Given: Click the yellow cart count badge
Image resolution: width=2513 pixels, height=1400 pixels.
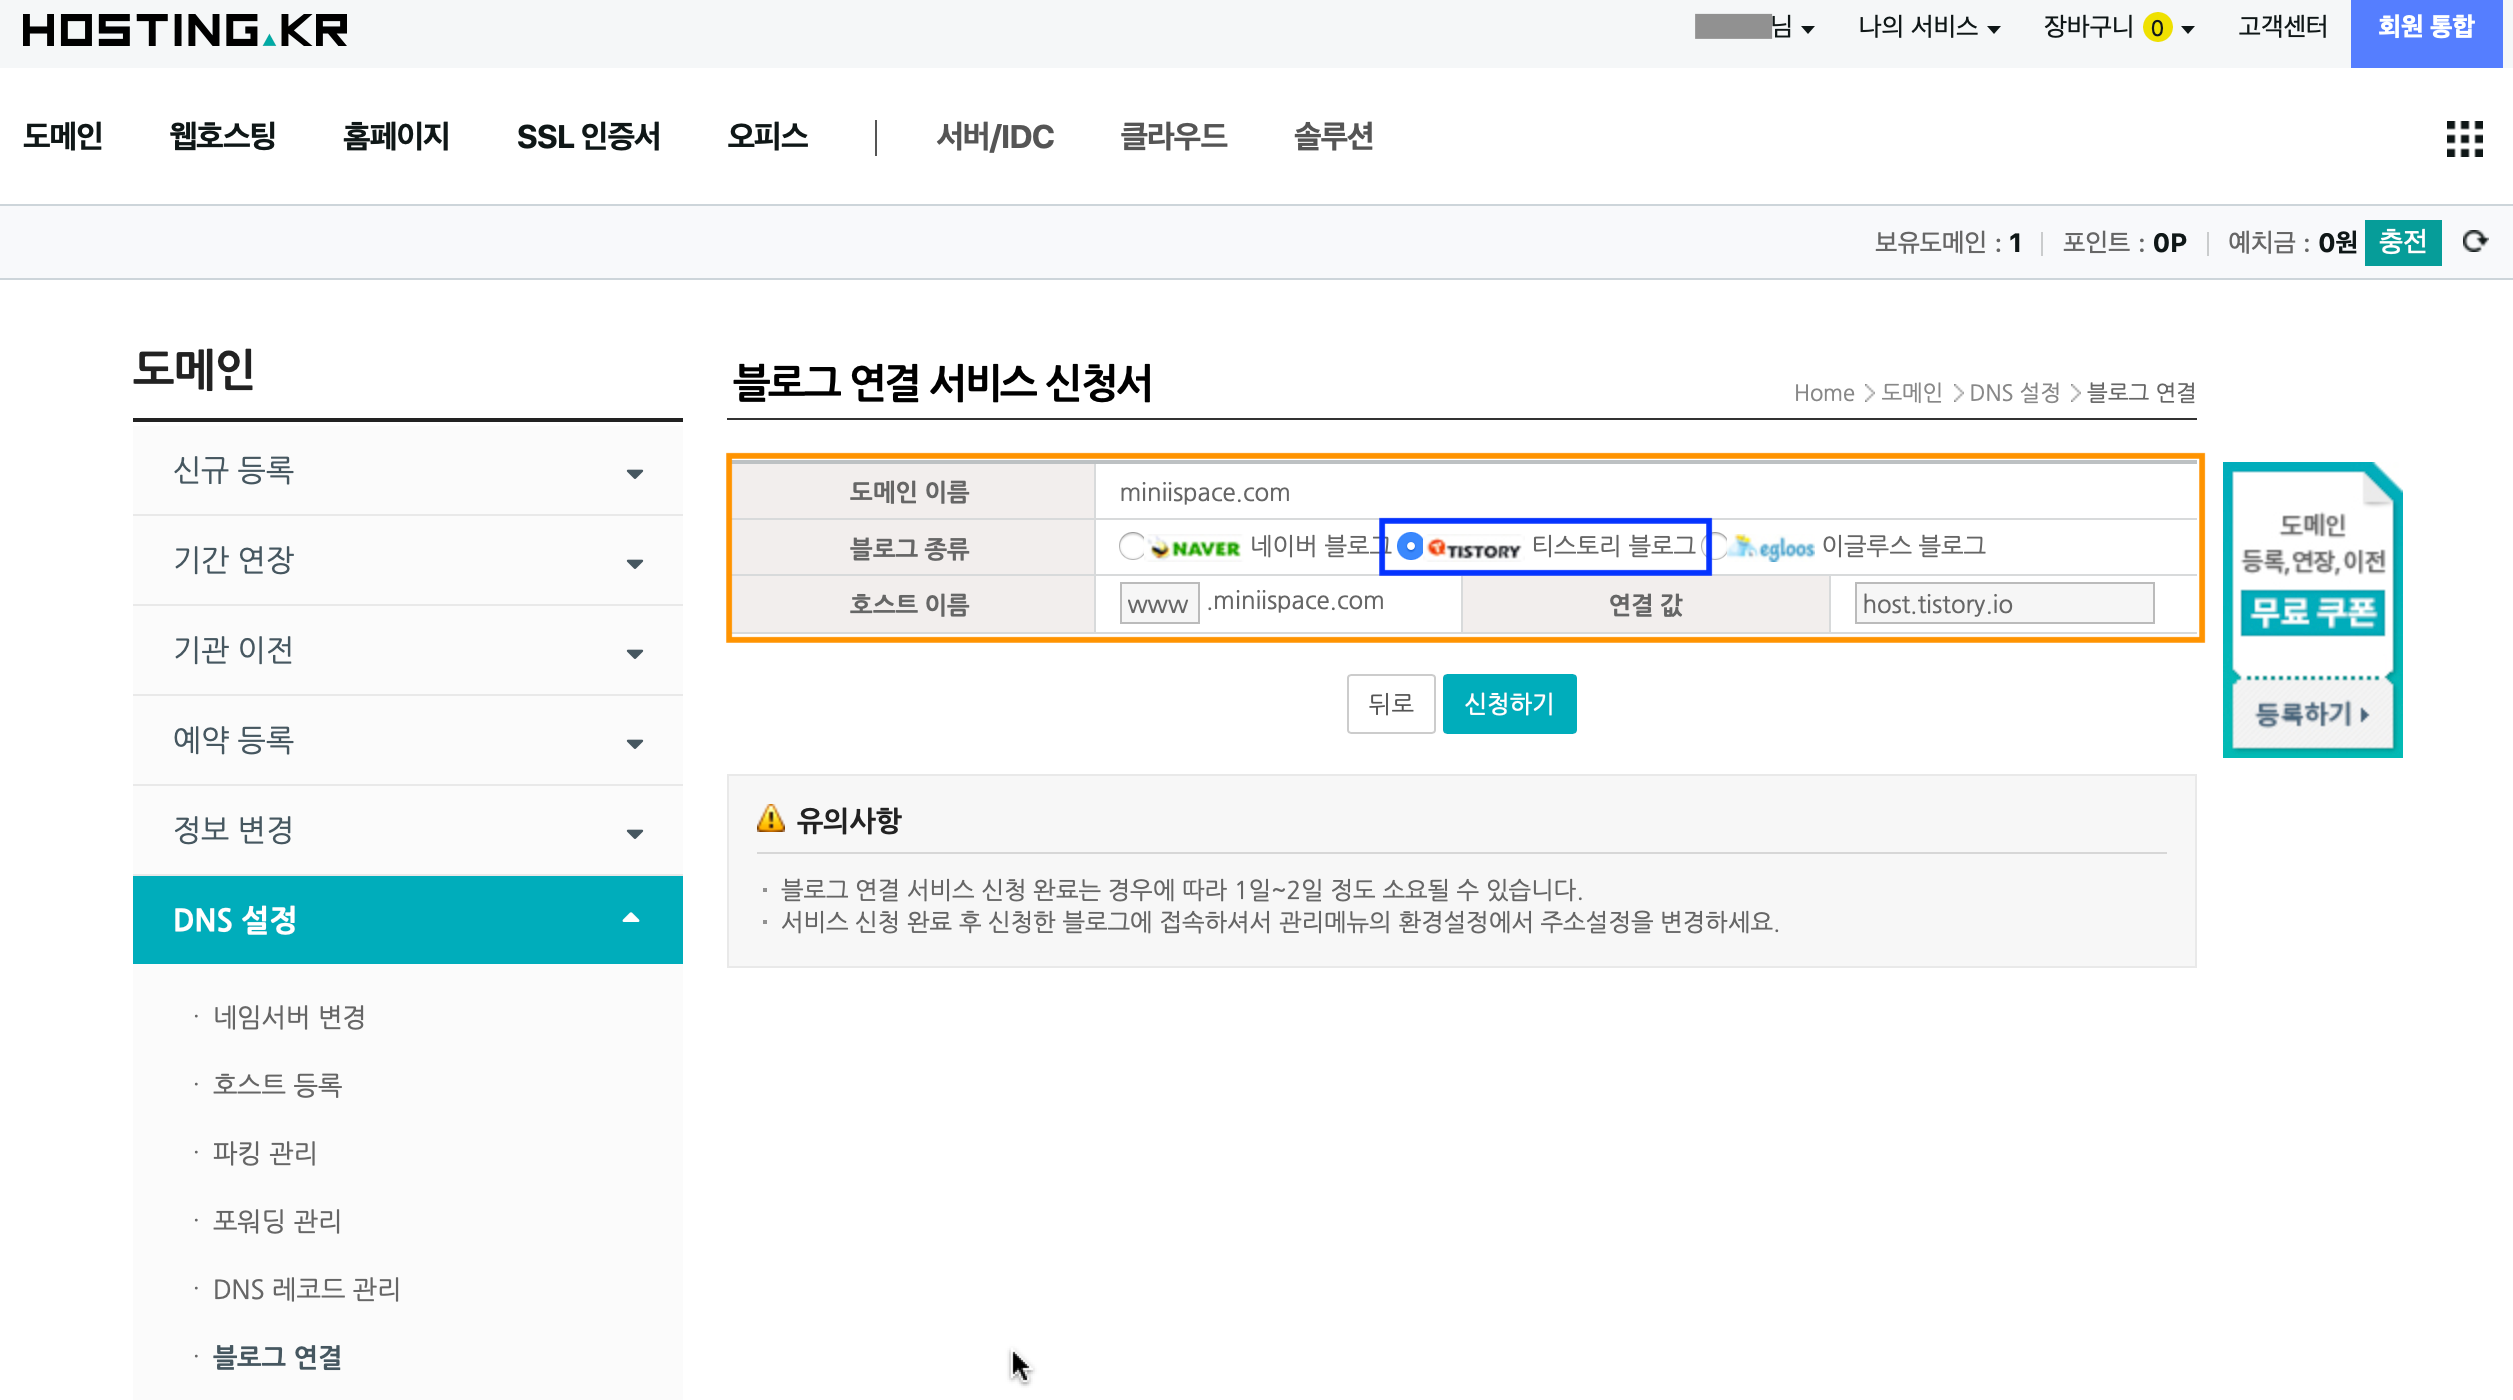Looking at the screenshot, I should pos(2156,28).
